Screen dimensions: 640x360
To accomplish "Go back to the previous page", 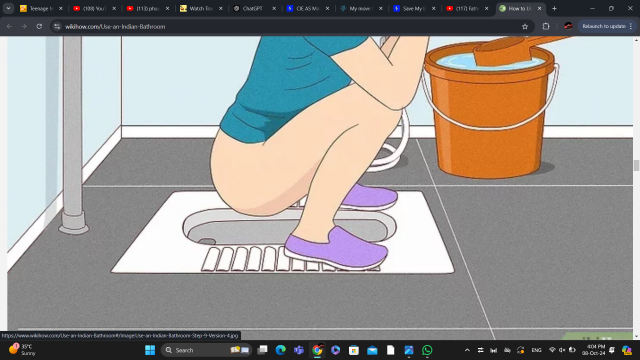I will pos(9,27).
